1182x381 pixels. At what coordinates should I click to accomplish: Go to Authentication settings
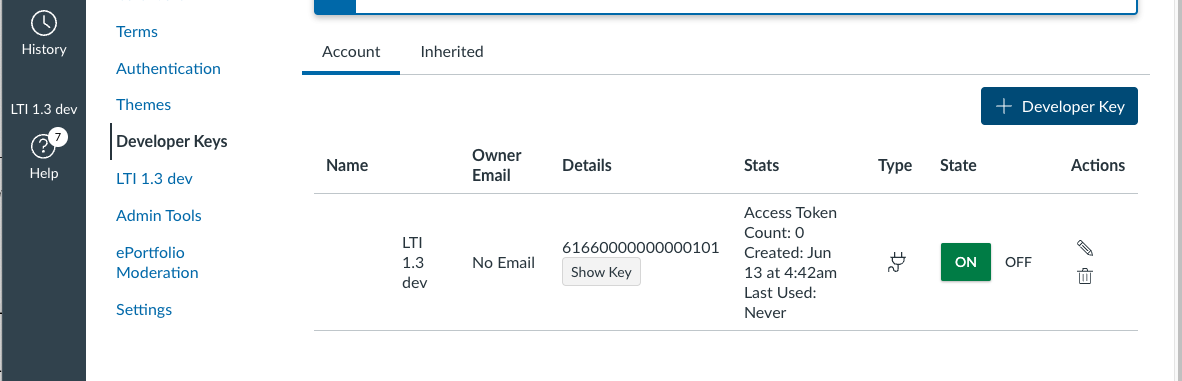click(x=168, y=69)
